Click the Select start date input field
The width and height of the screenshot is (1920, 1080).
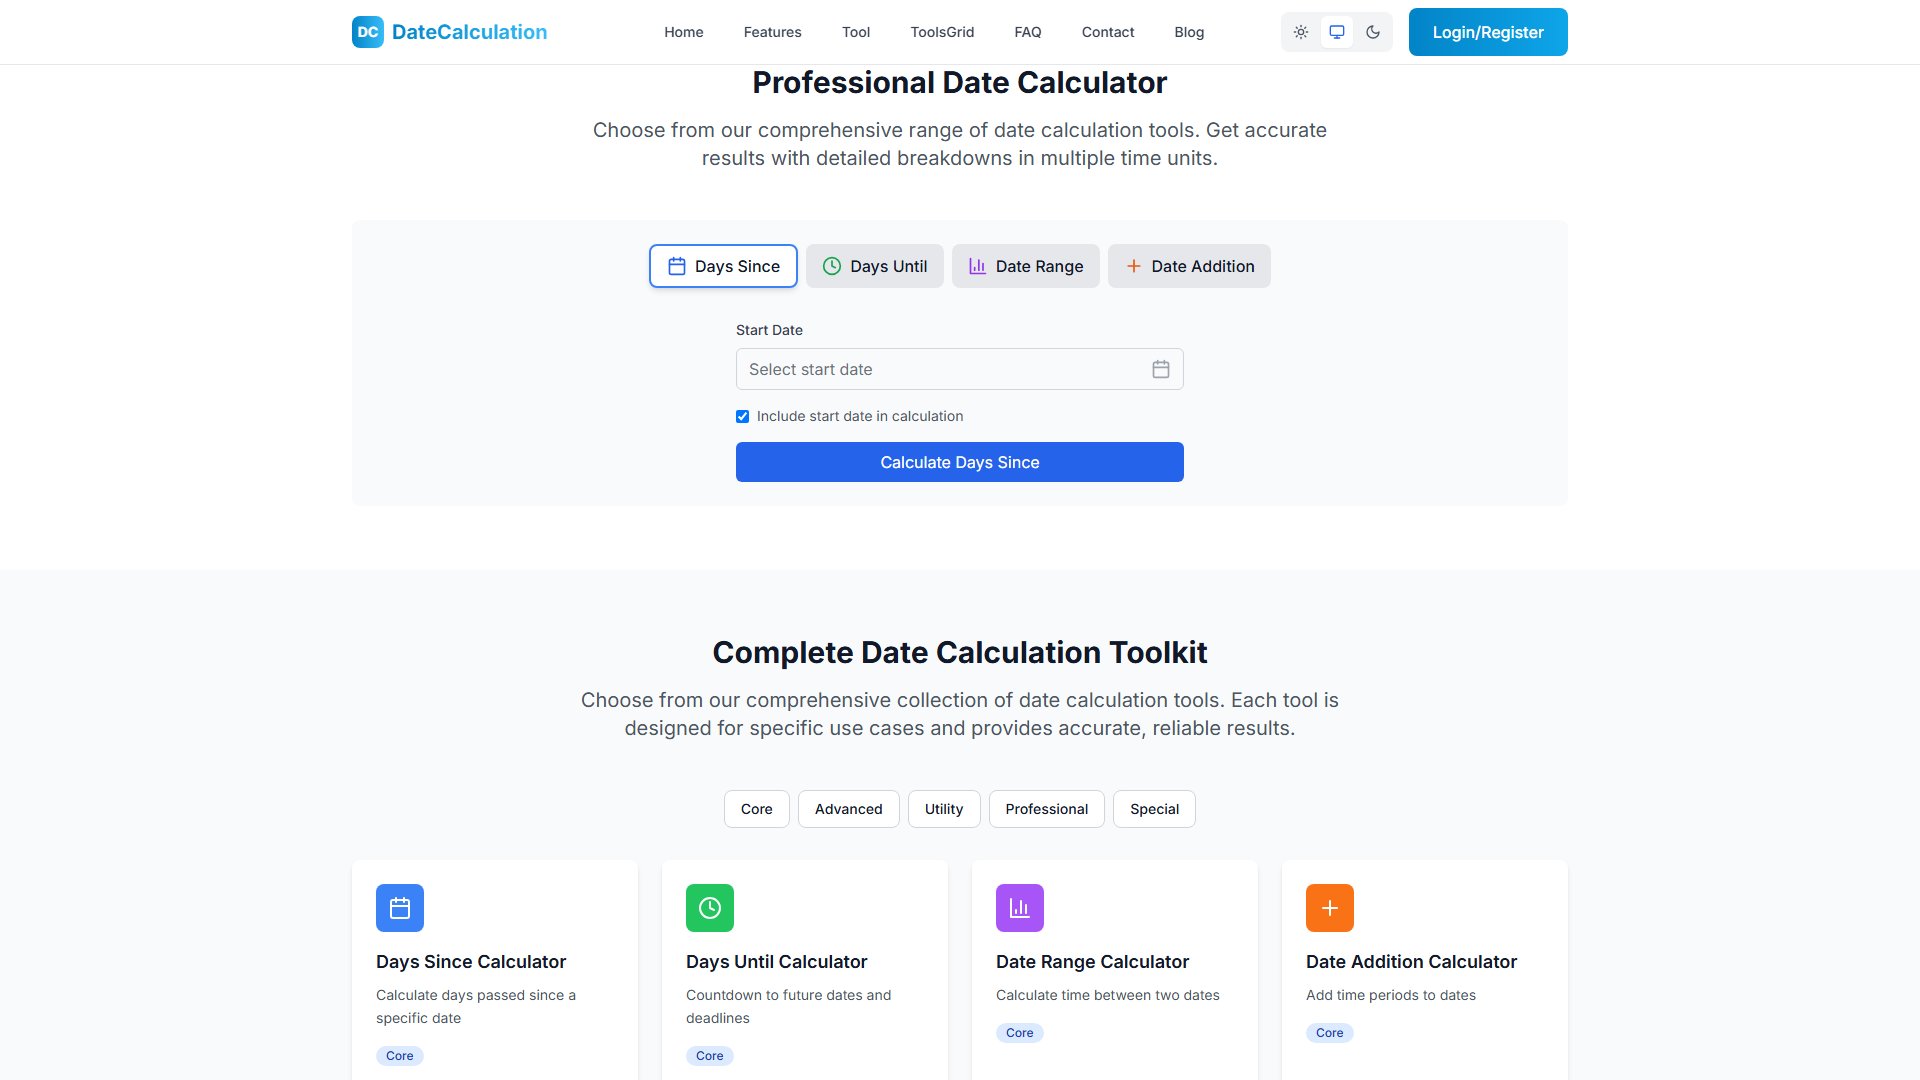point(960,369)
